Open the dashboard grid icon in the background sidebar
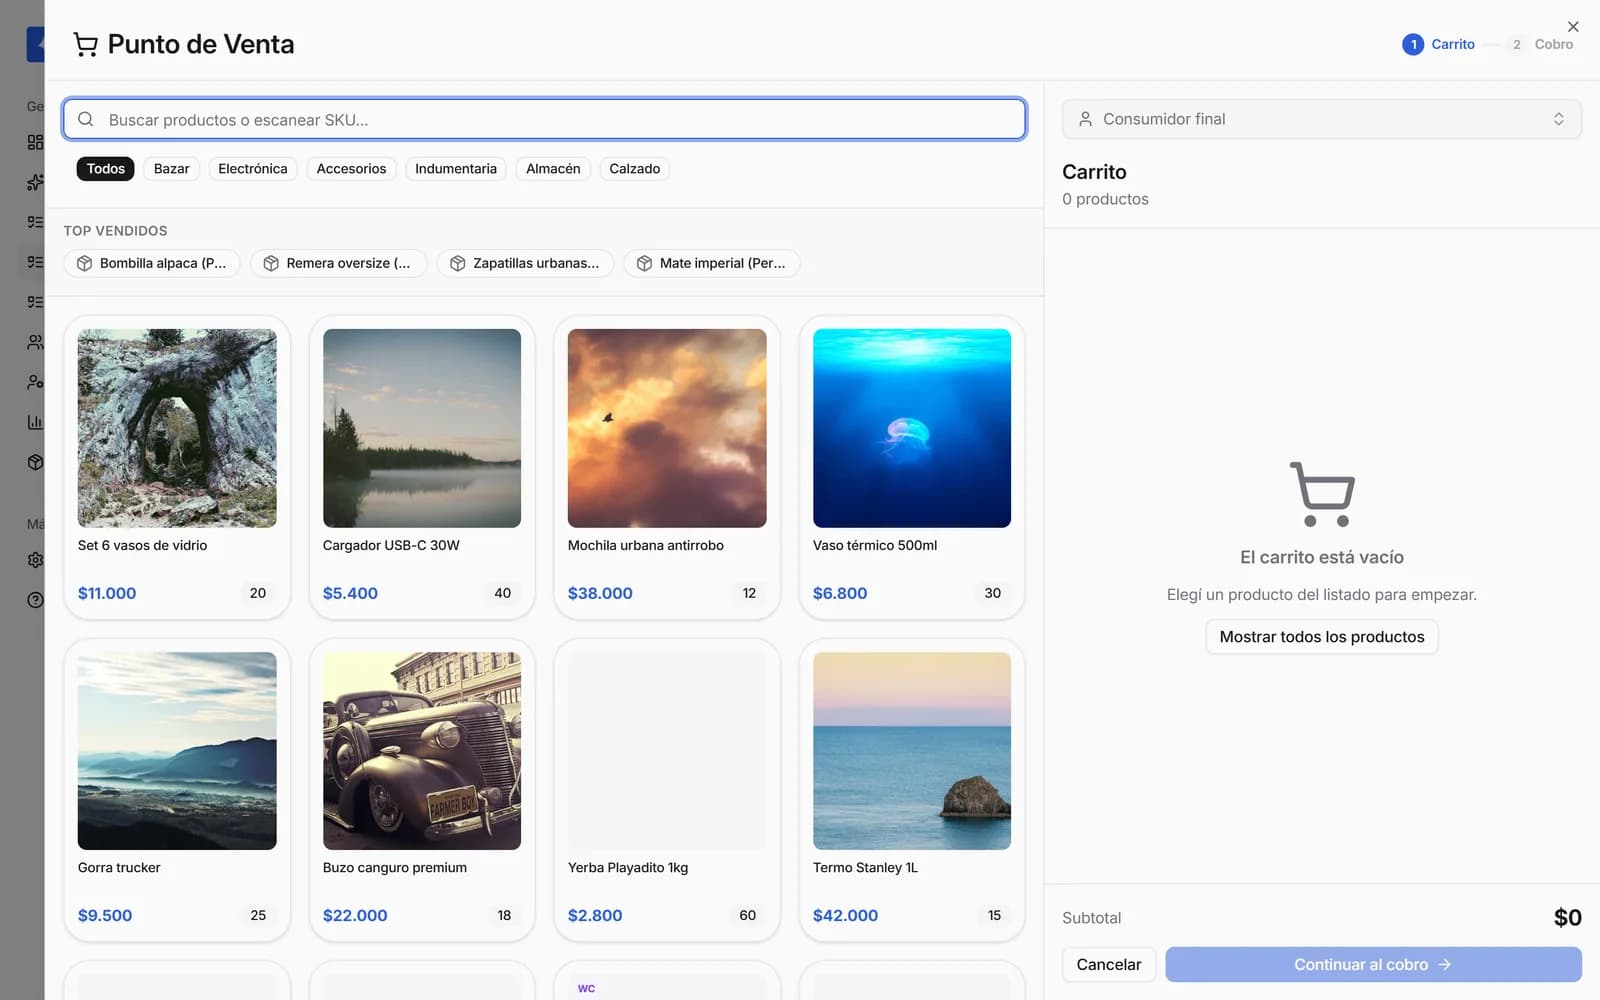The image size is (1600, 1000). click(36, 142)
